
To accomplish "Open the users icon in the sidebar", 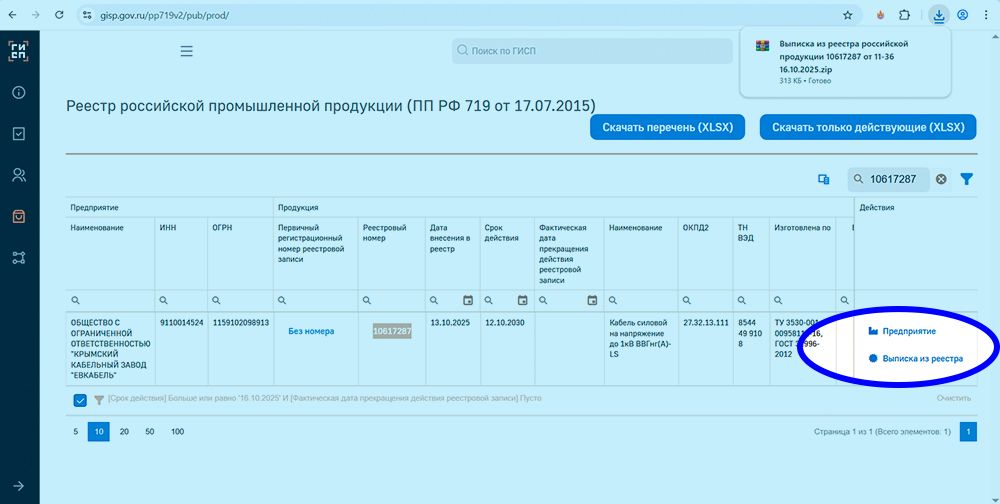I will pos(19,175).
